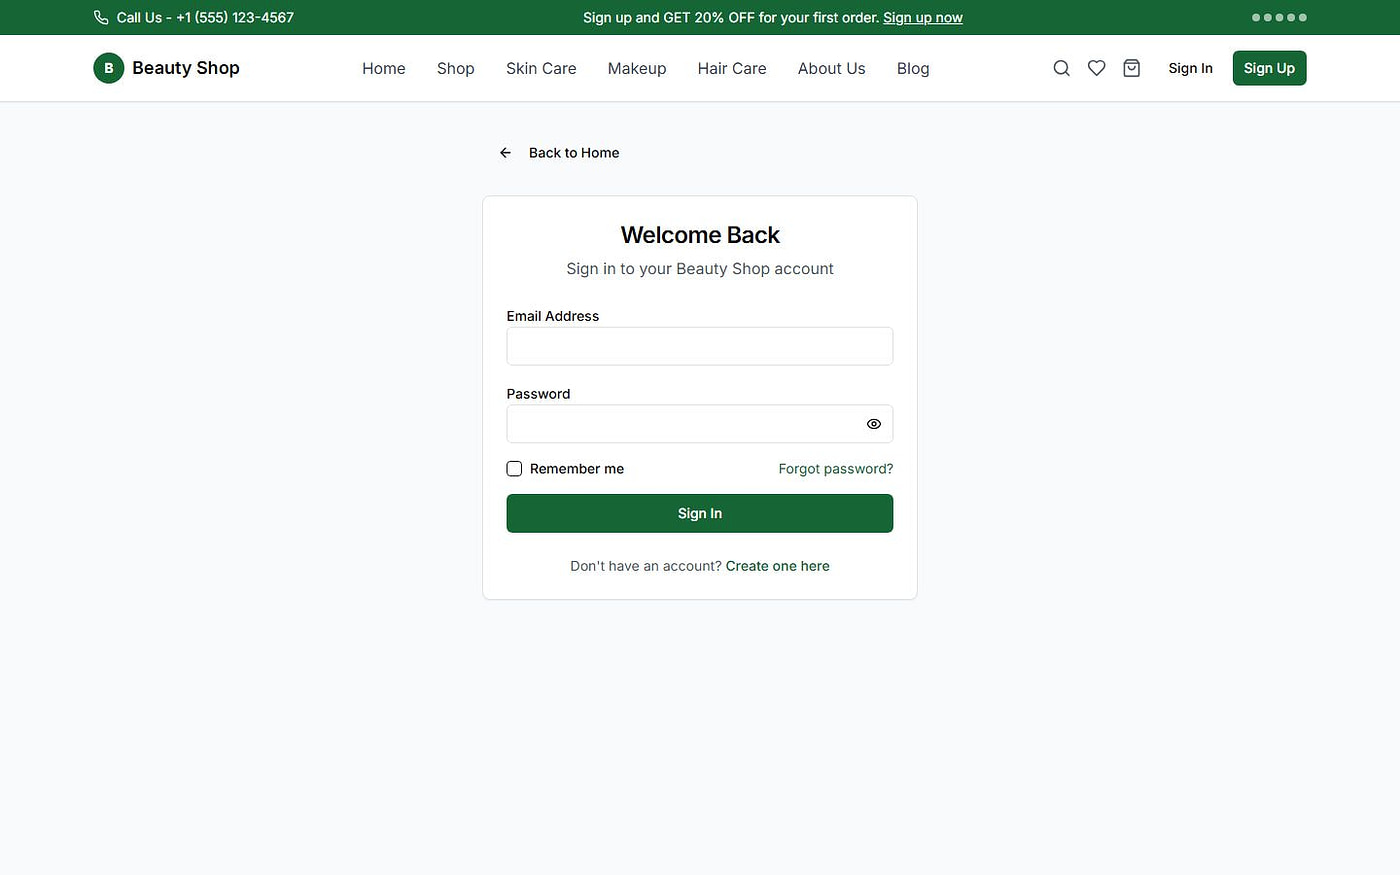Click the Beauty Shop round B logo

(x=109, y=68)
